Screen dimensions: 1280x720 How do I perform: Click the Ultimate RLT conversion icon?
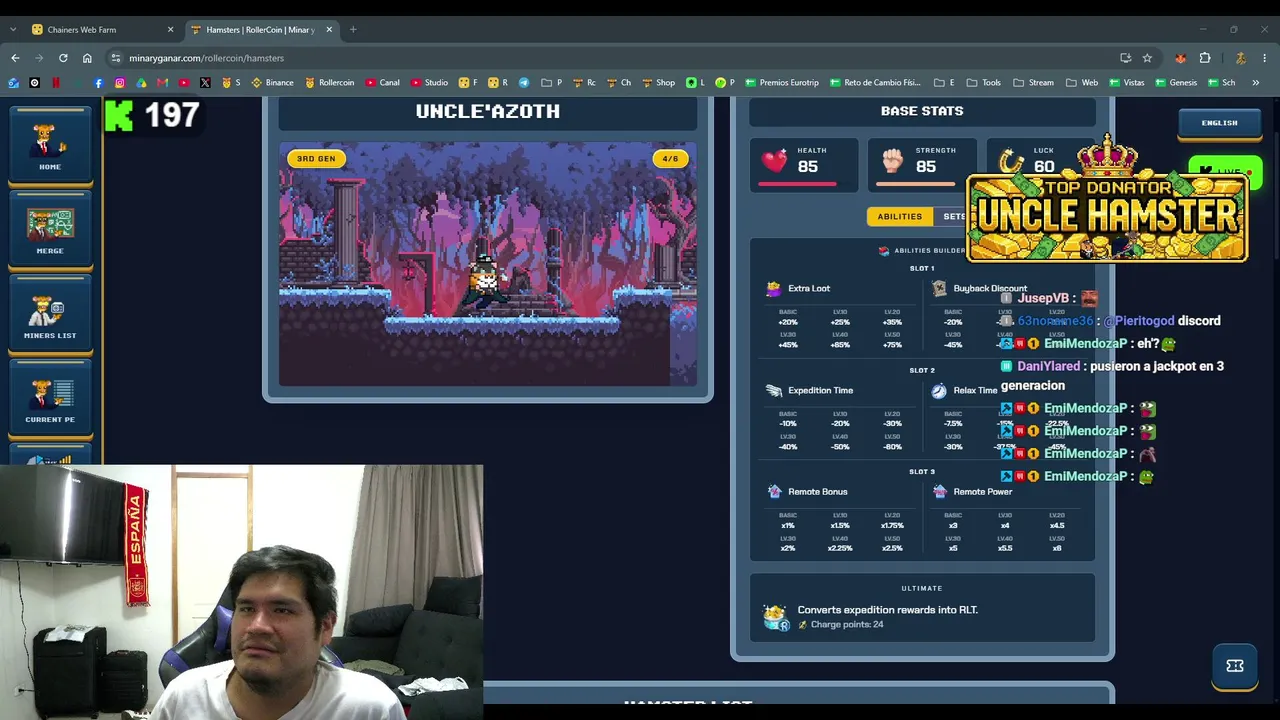coord(776,617)
